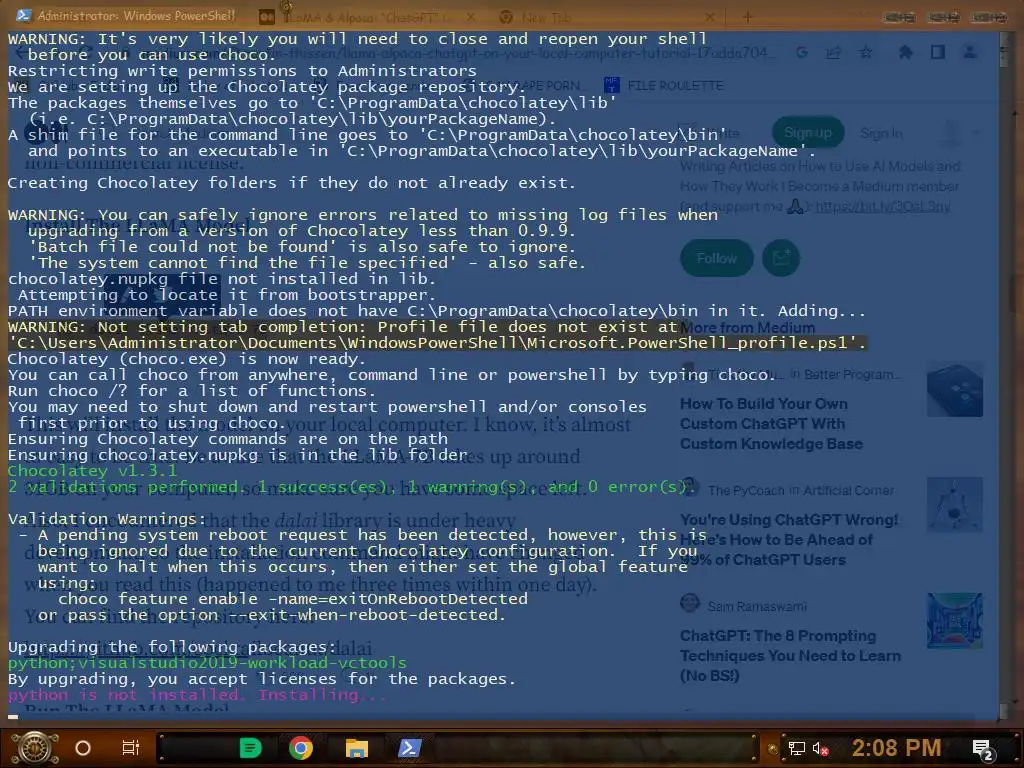Open 'You're Using ChatGPT Wrong!' article
The image size is (1024, 768).
(x=790, y=539)
